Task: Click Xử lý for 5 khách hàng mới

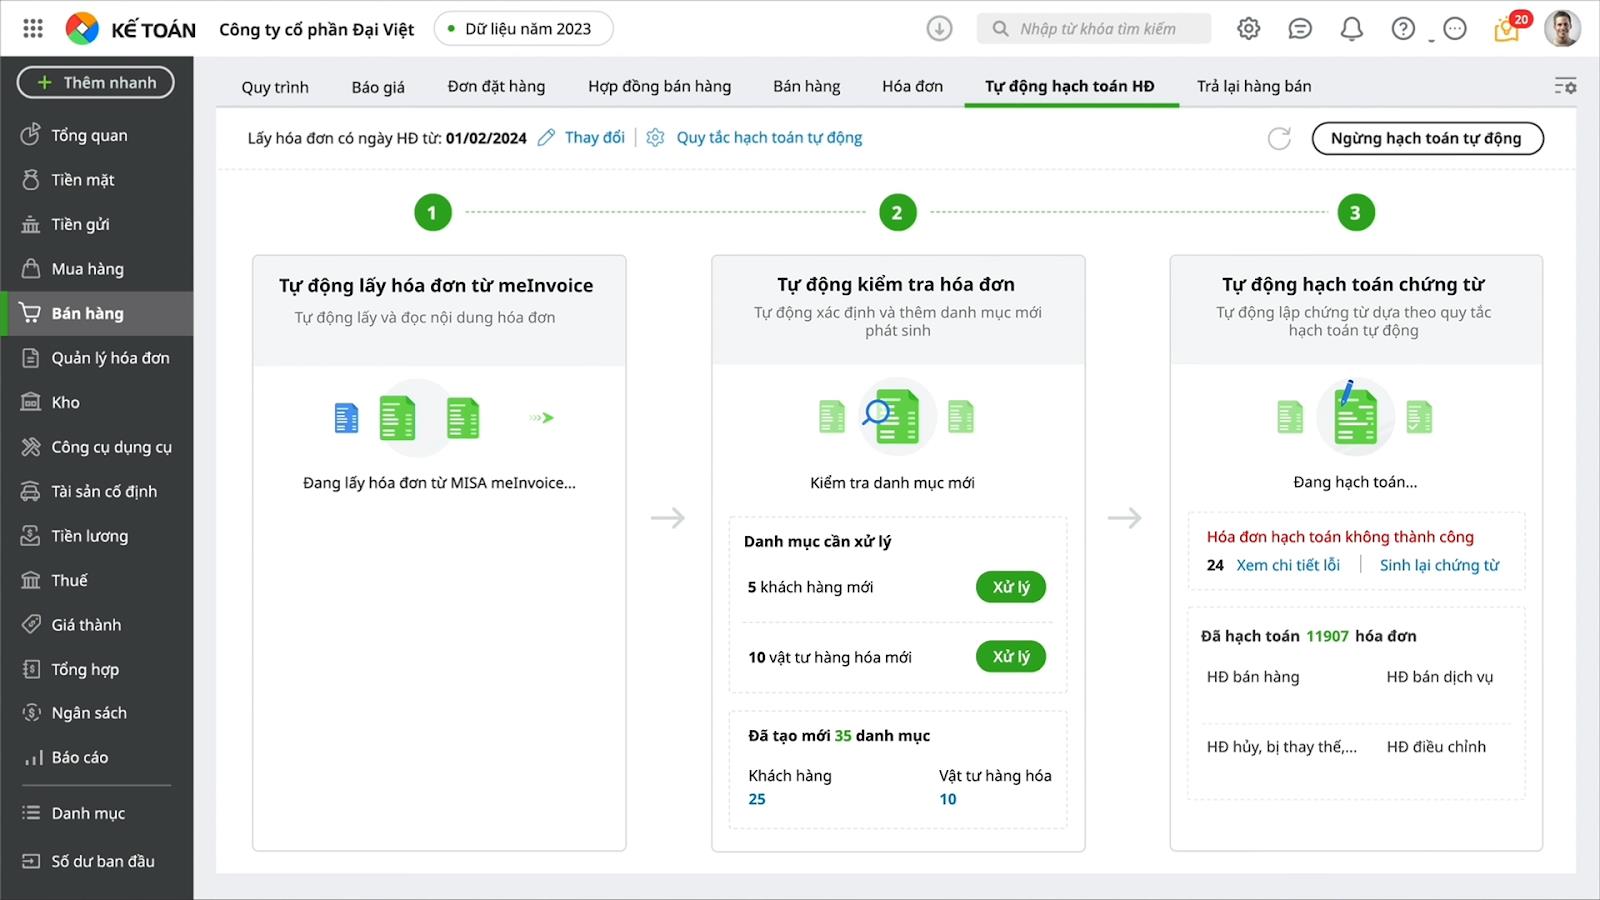Action: pos(1010,587)
